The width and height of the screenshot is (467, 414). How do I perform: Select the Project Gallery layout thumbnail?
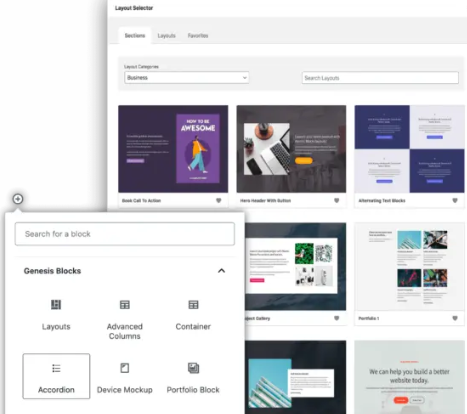coord(295,267)
